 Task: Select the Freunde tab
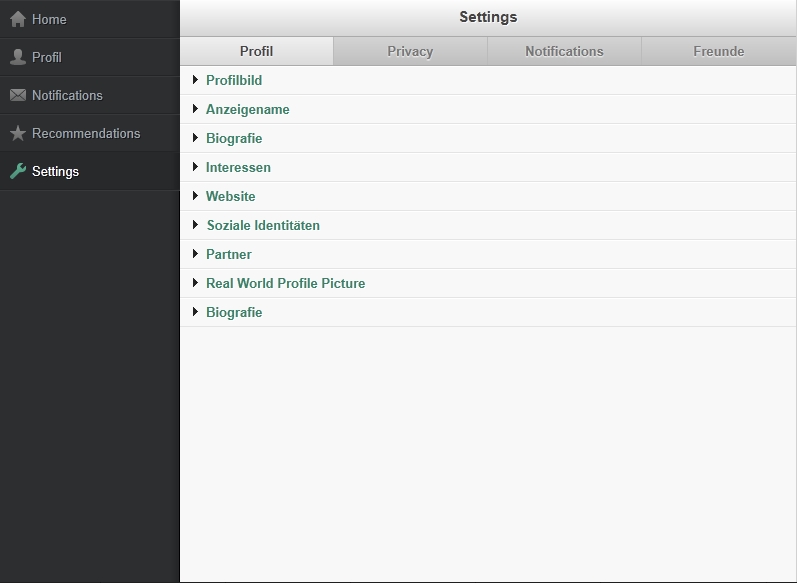click(x=718, y=51)
